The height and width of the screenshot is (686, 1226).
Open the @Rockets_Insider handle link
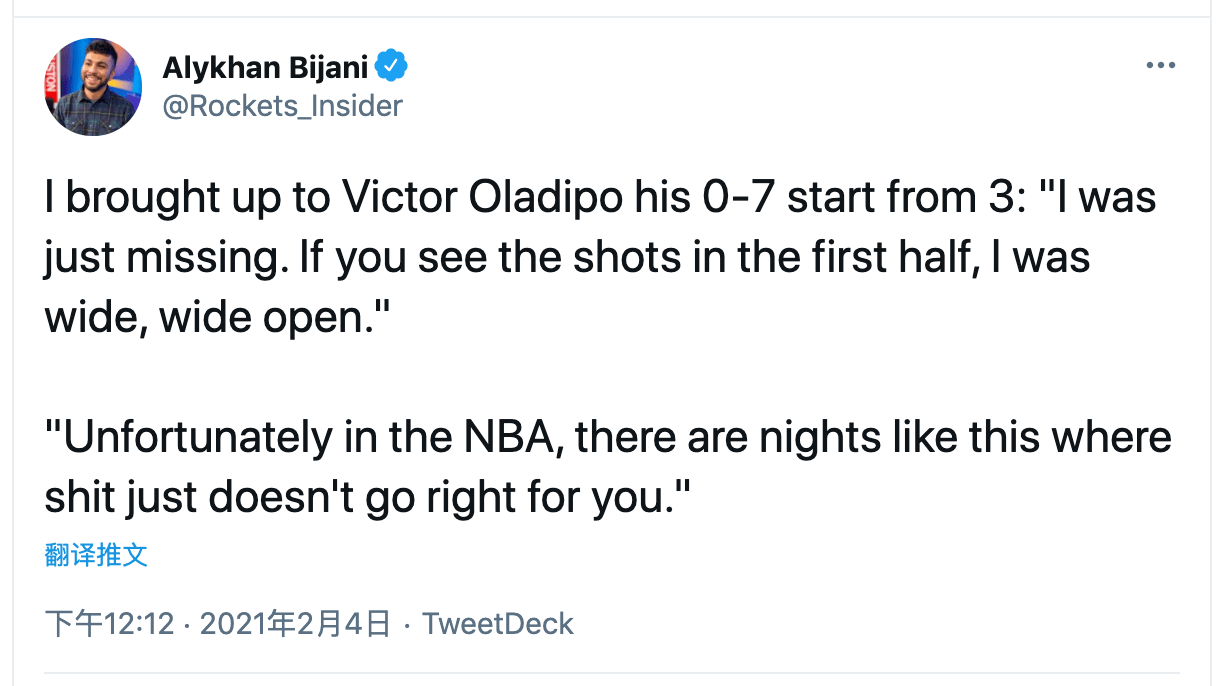[x=282, y=105]
